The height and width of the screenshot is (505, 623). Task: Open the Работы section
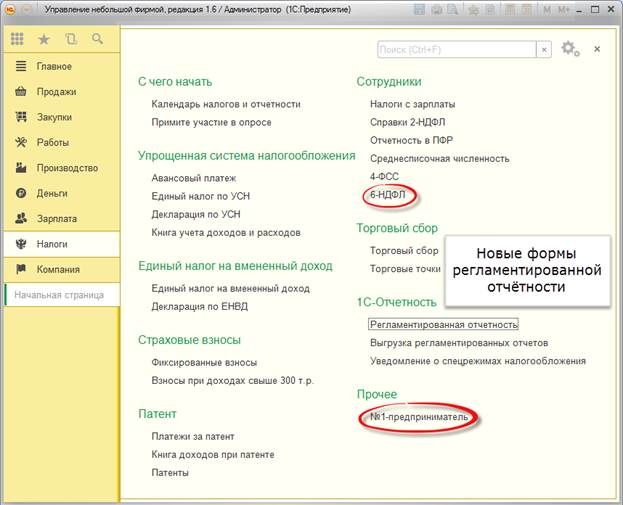62,143
